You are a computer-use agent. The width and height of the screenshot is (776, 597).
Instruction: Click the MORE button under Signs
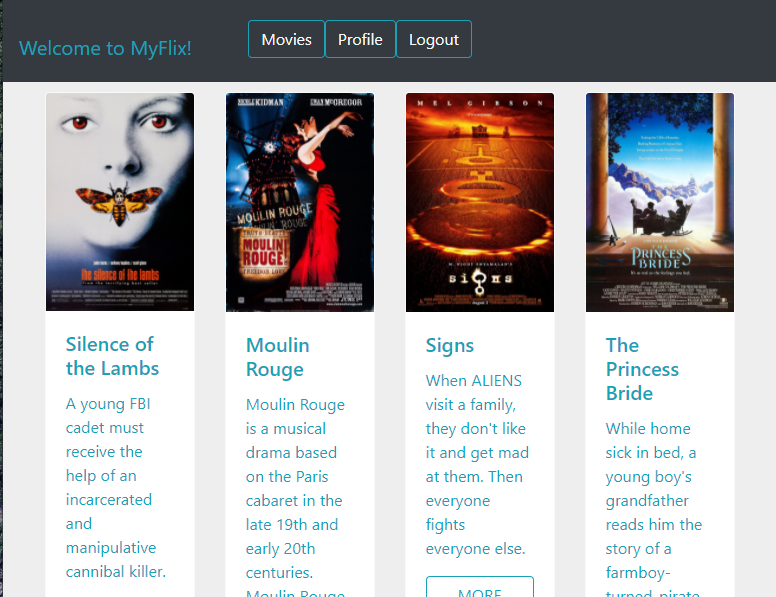(480, 587)
